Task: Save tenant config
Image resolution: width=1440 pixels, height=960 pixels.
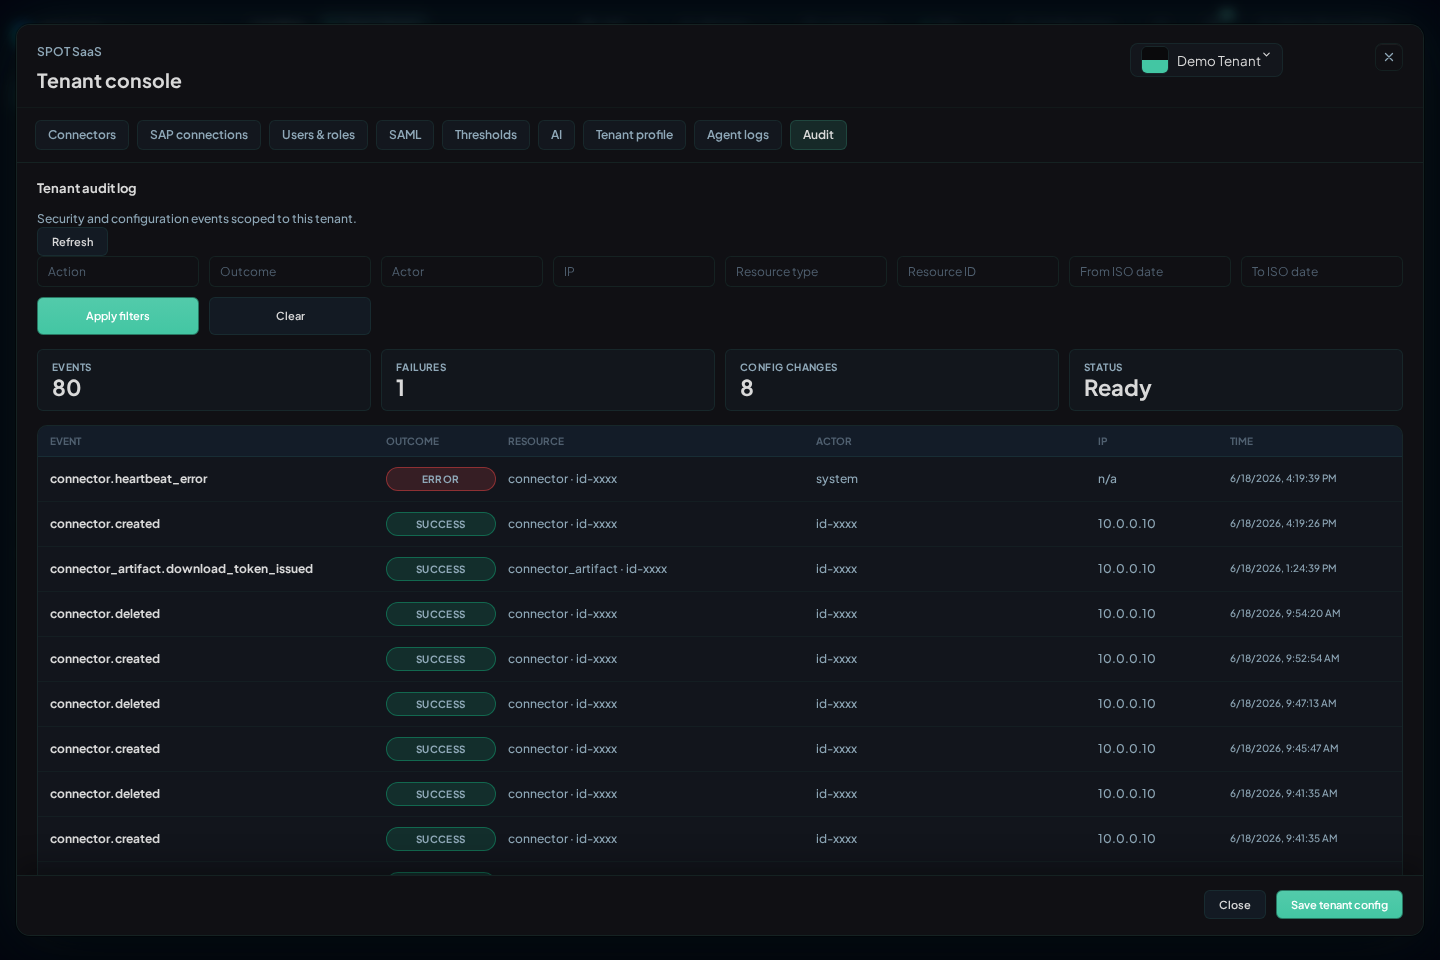Action: (x=1339, y=905)
